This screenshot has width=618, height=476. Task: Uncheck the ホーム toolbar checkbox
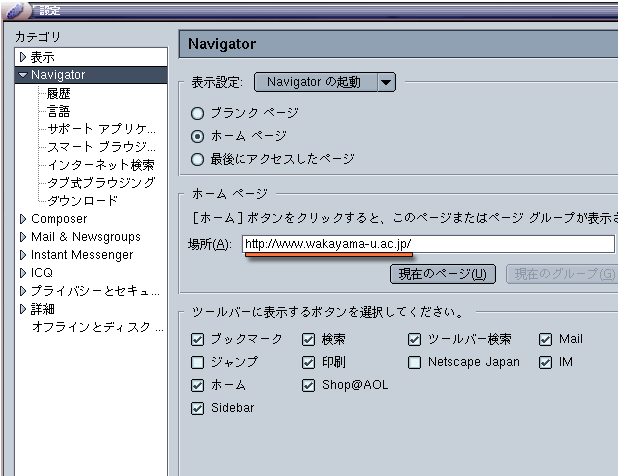point(197,385)
